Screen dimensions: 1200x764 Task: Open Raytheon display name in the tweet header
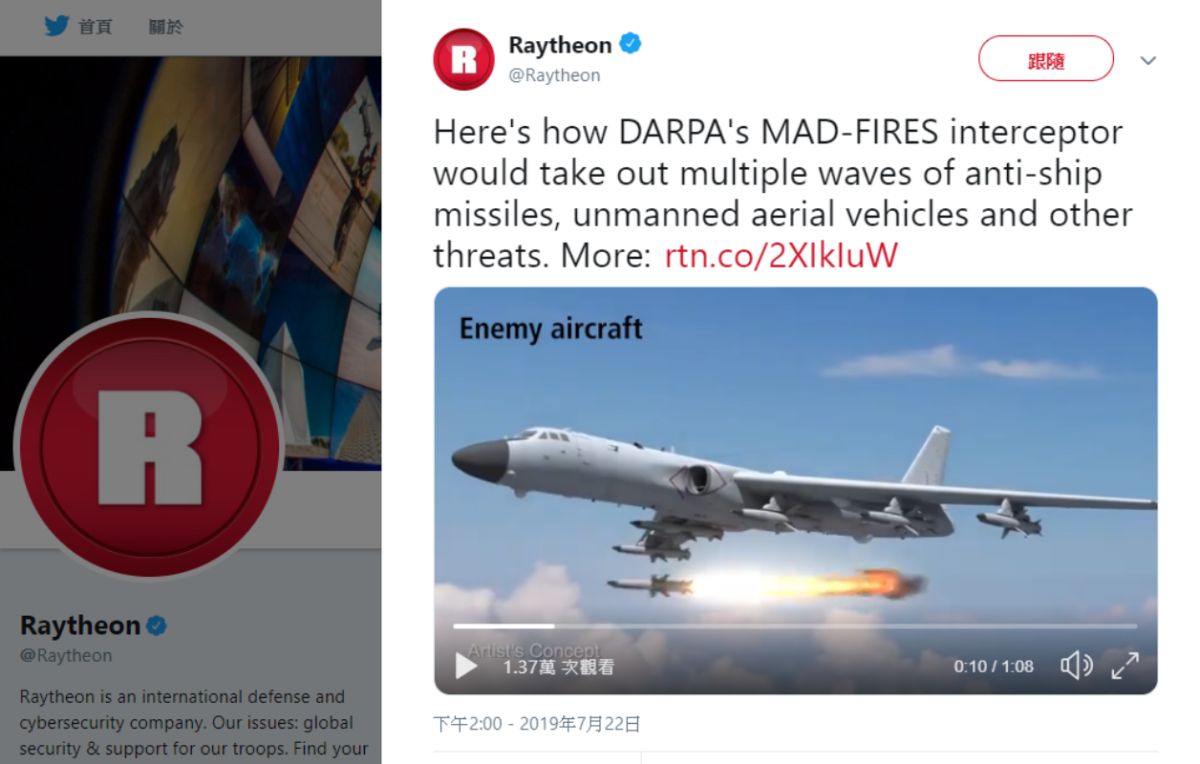560,45
